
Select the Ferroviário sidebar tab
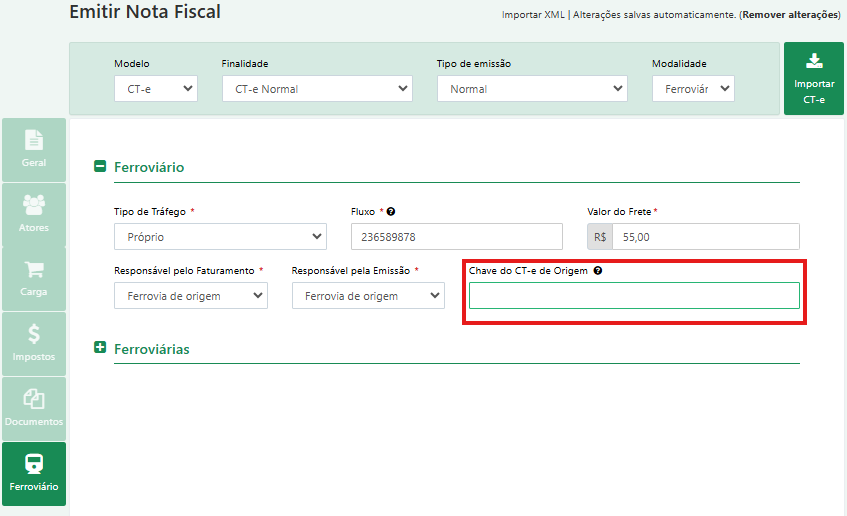pyautogui.click(x=34, y=474)
